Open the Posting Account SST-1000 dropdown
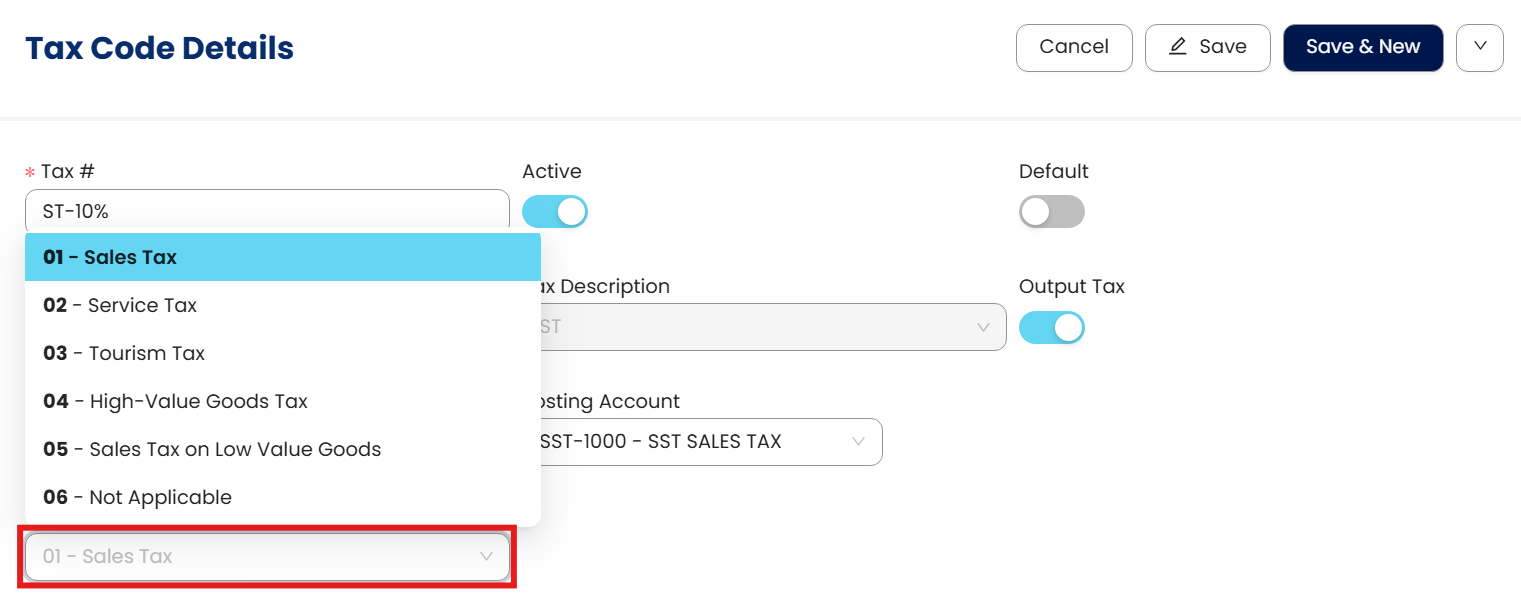This screenshot has height=595, width=1521. (700, 442)
